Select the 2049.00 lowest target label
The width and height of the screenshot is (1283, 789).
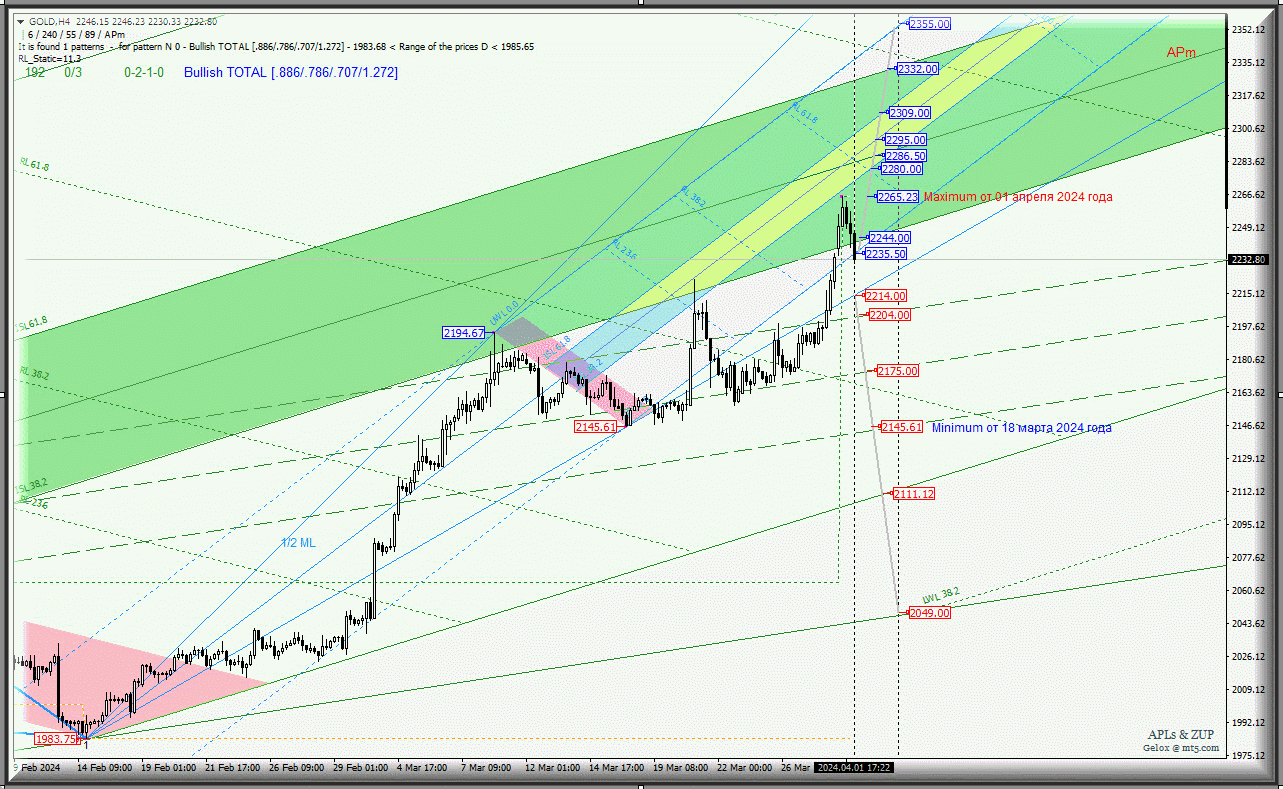[929, 613]
